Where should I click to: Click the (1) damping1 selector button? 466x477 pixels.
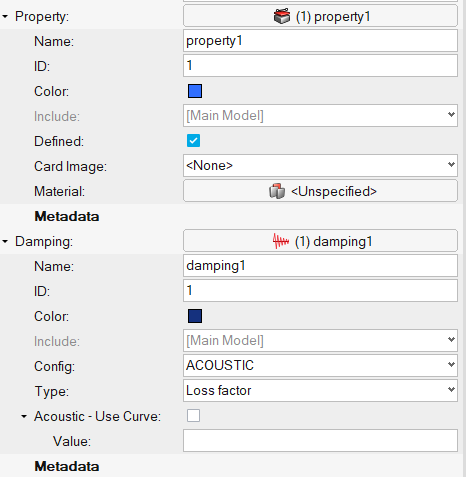pos(320,241)
